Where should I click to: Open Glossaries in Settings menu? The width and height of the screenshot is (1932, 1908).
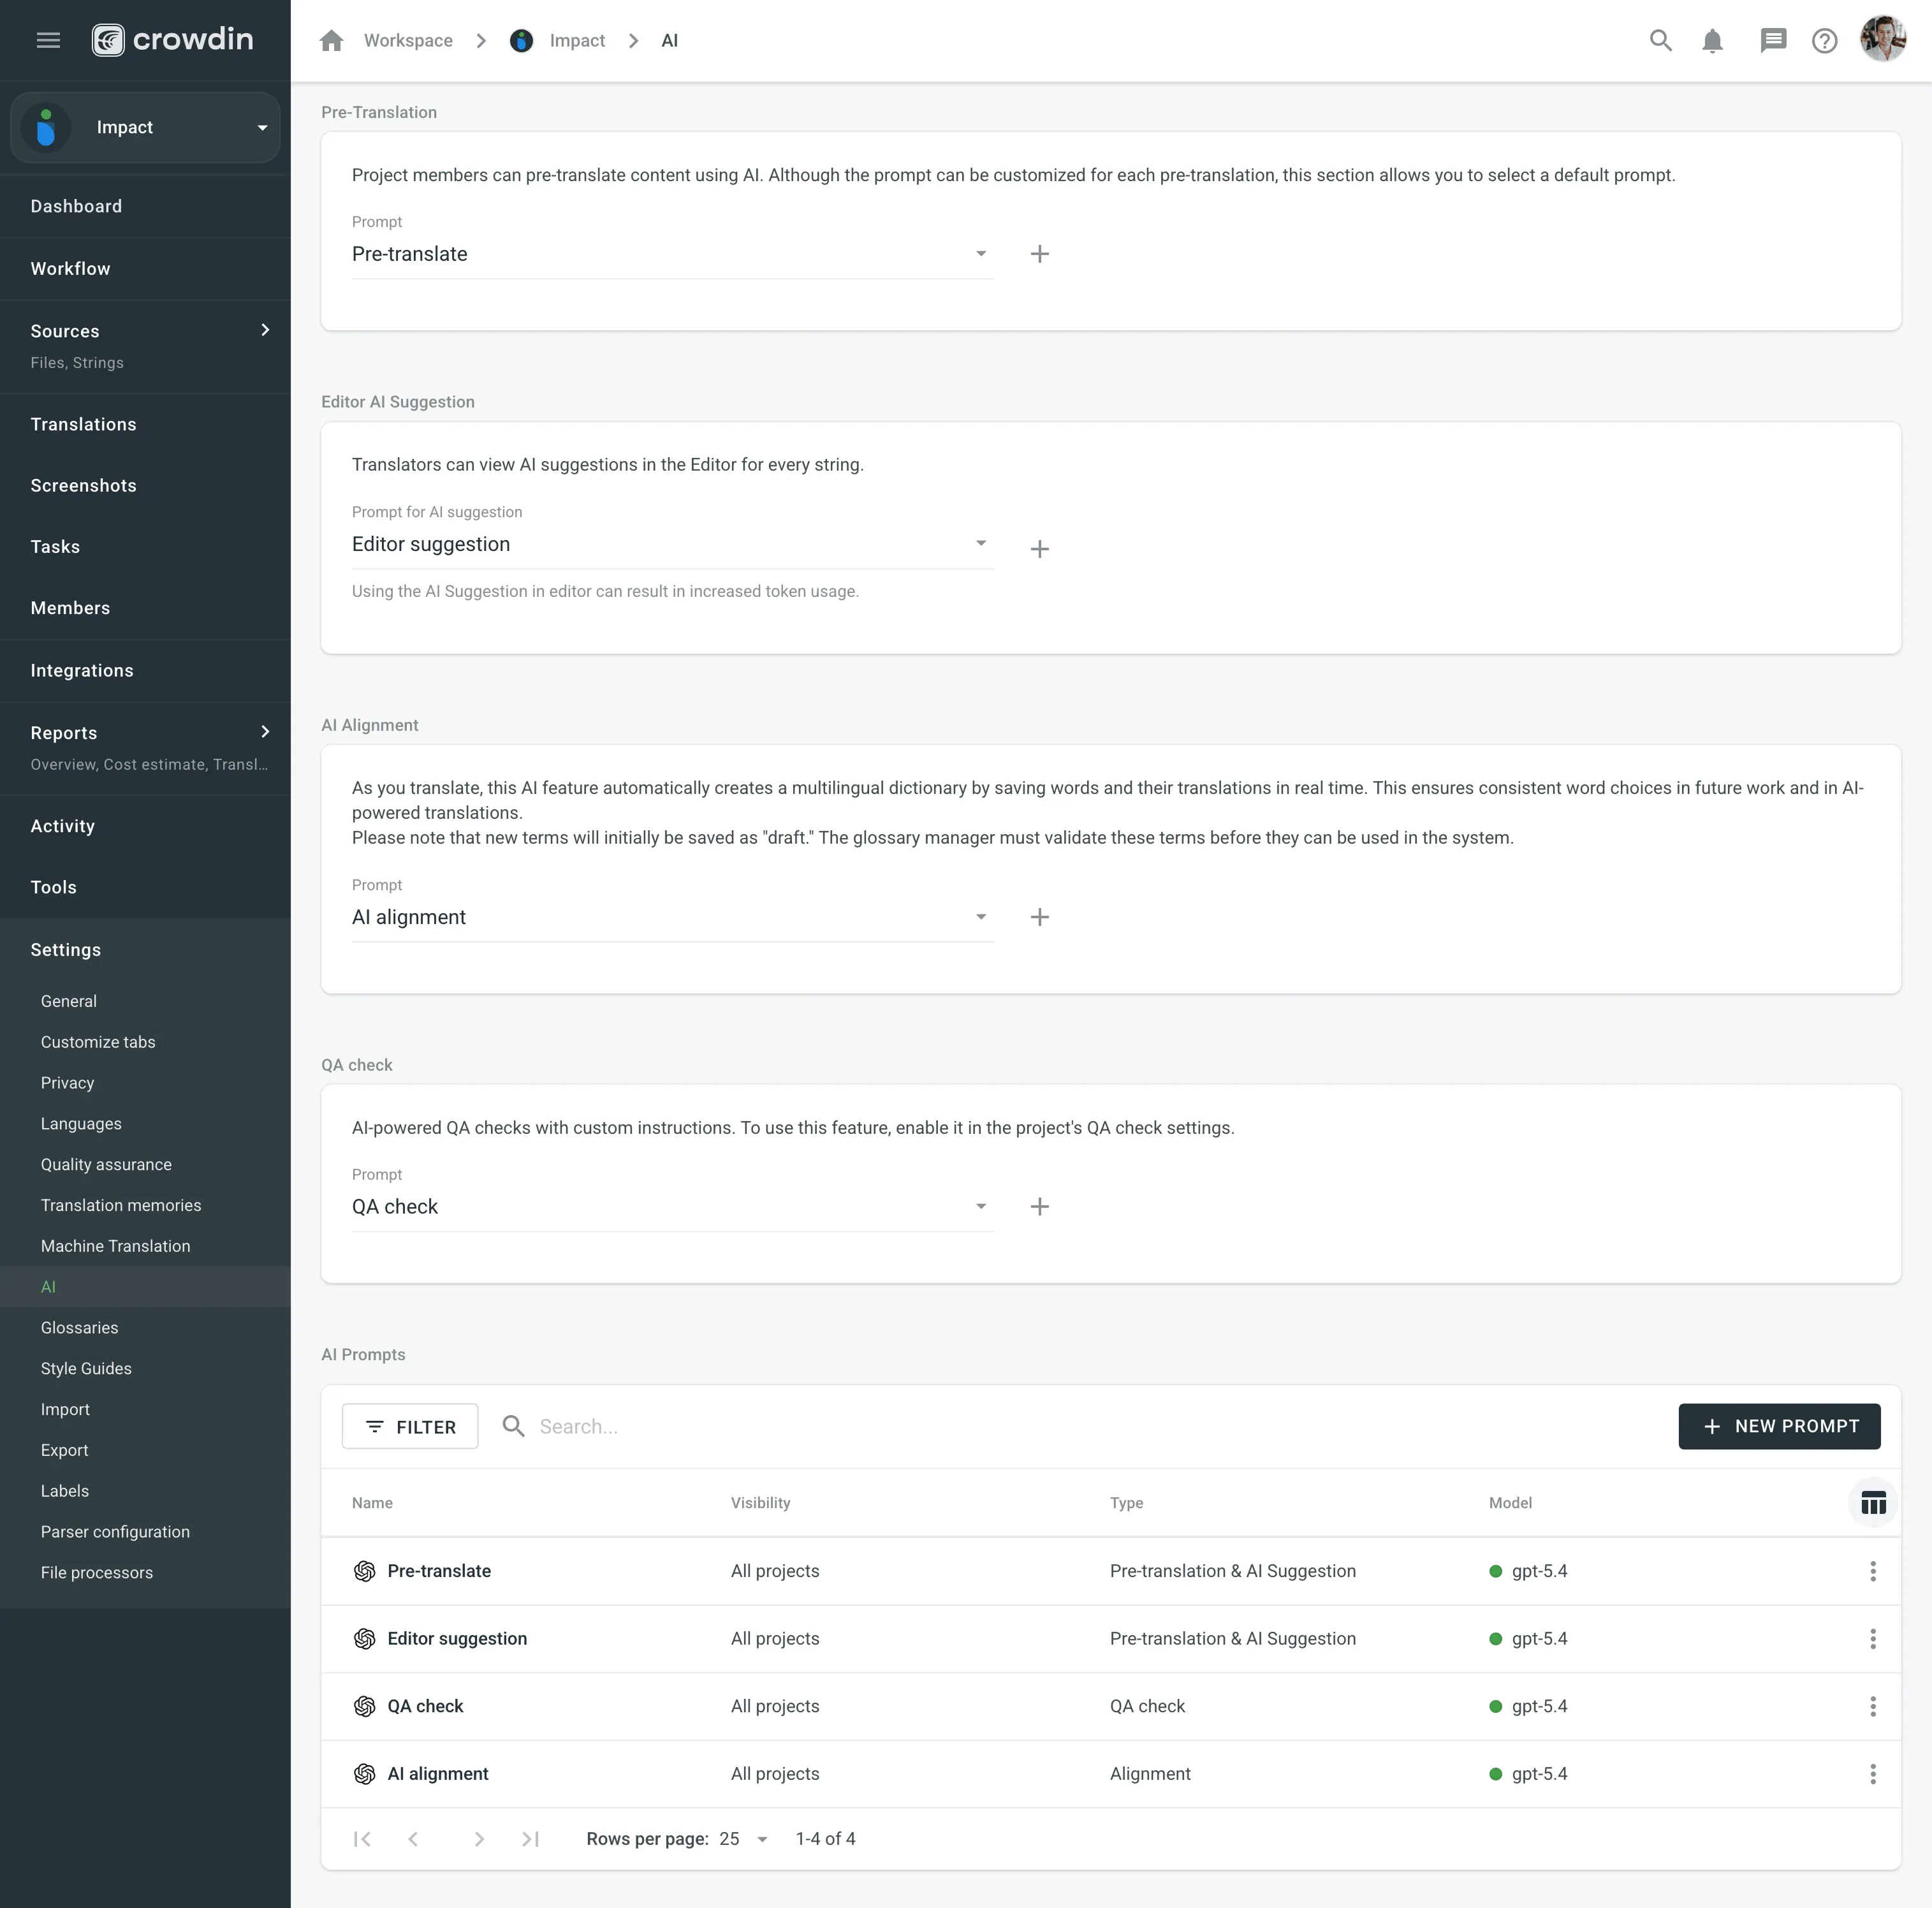tap(79, 1328)
